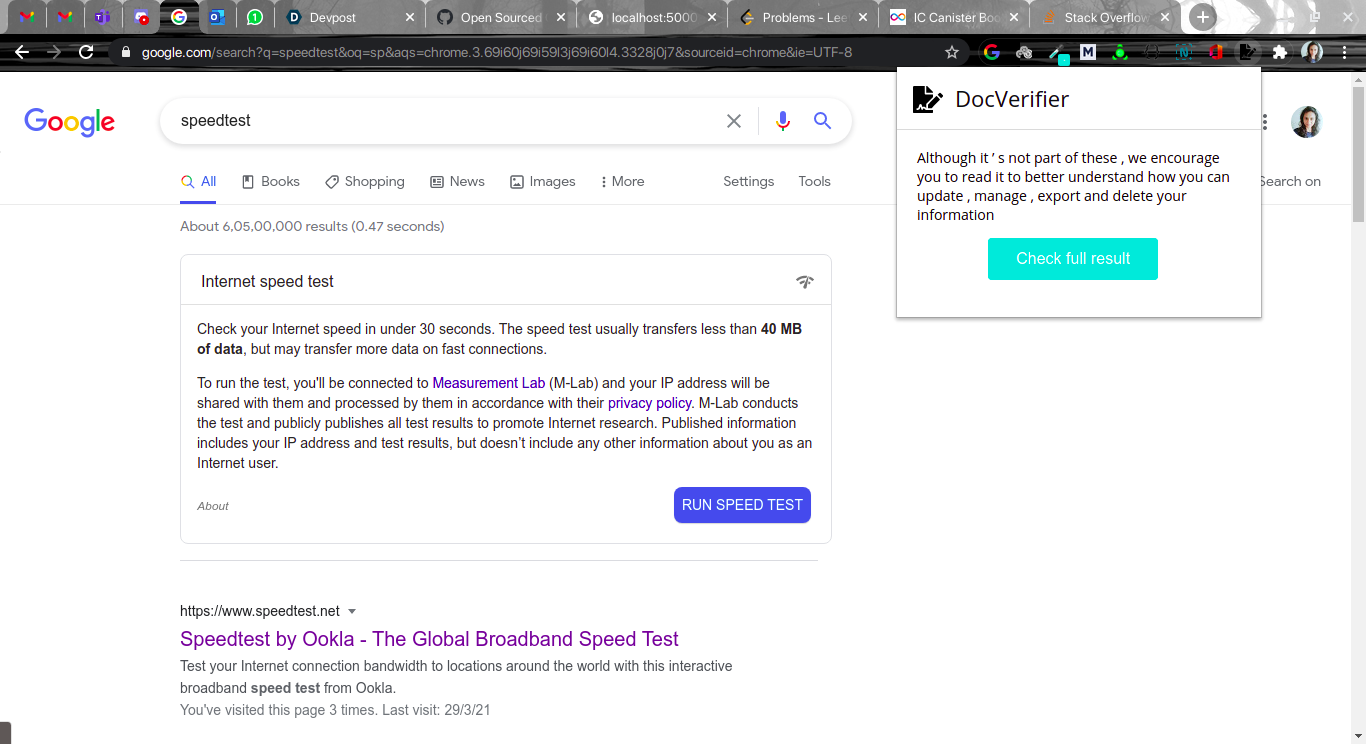Viewport: 1366px width, 744px height.
Task: Go forward to next page
Action: 54,52
